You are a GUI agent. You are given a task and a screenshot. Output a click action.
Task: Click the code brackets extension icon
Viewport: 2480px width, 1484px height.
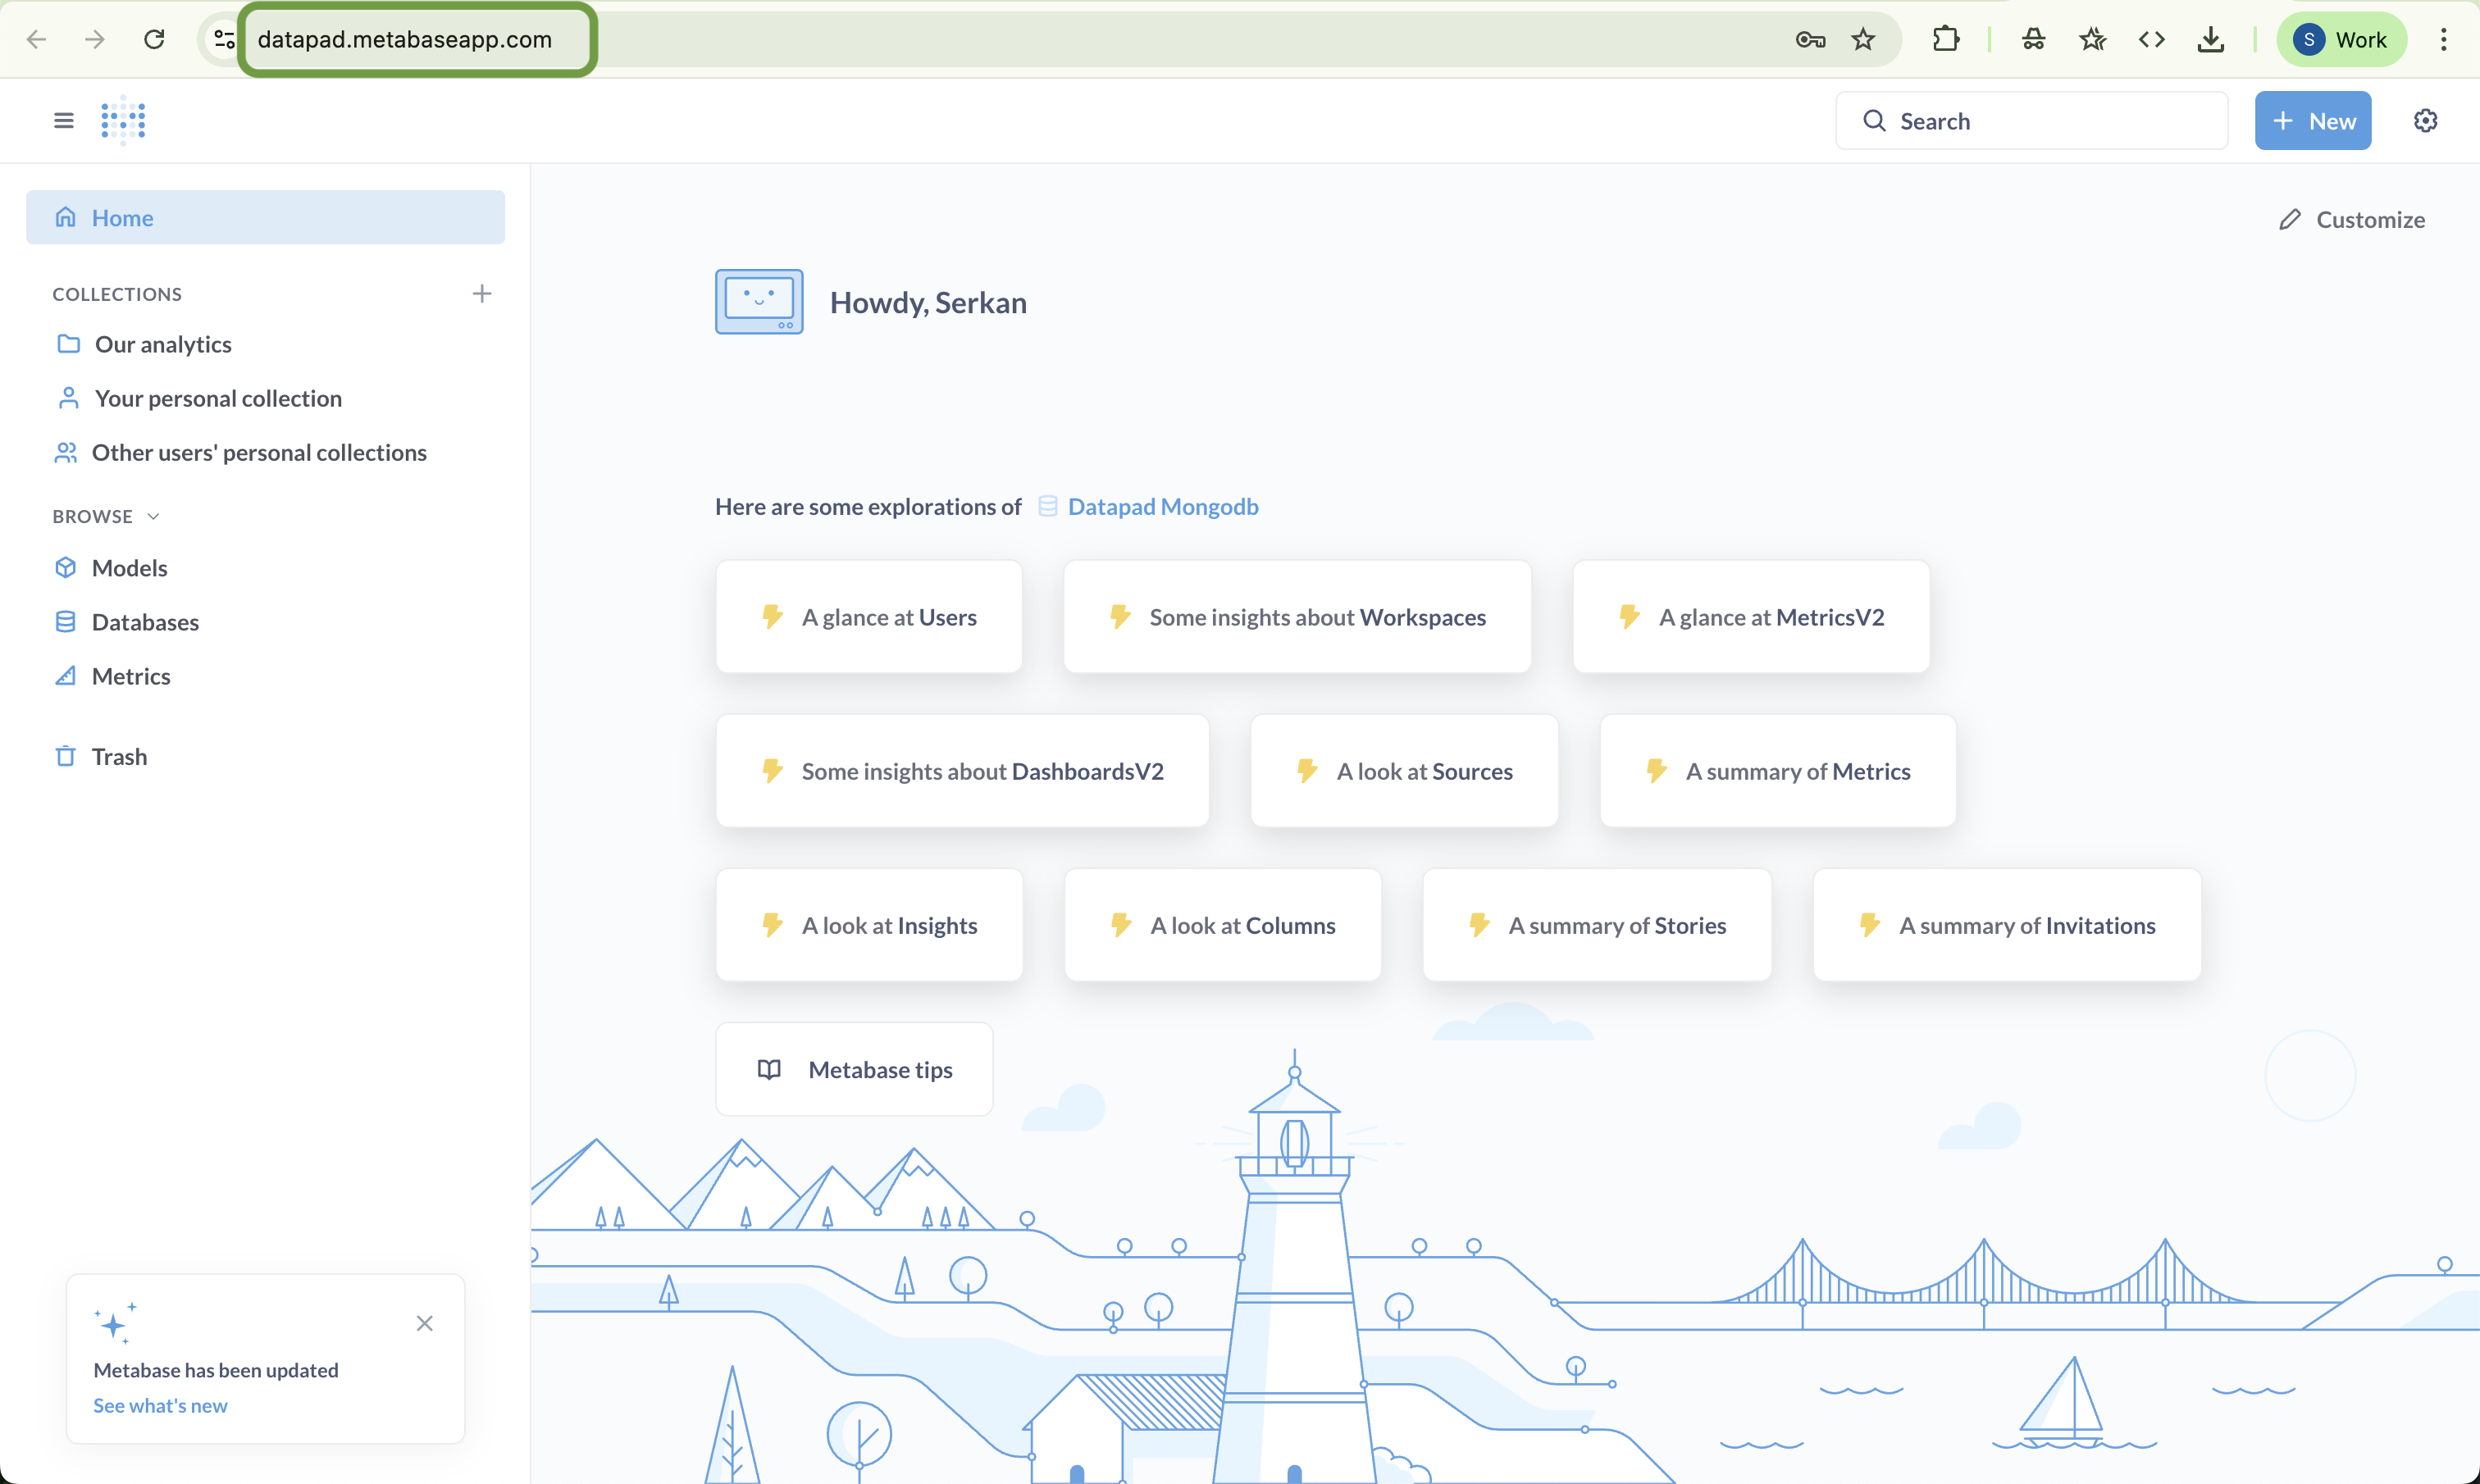[x=2152, y=40]
